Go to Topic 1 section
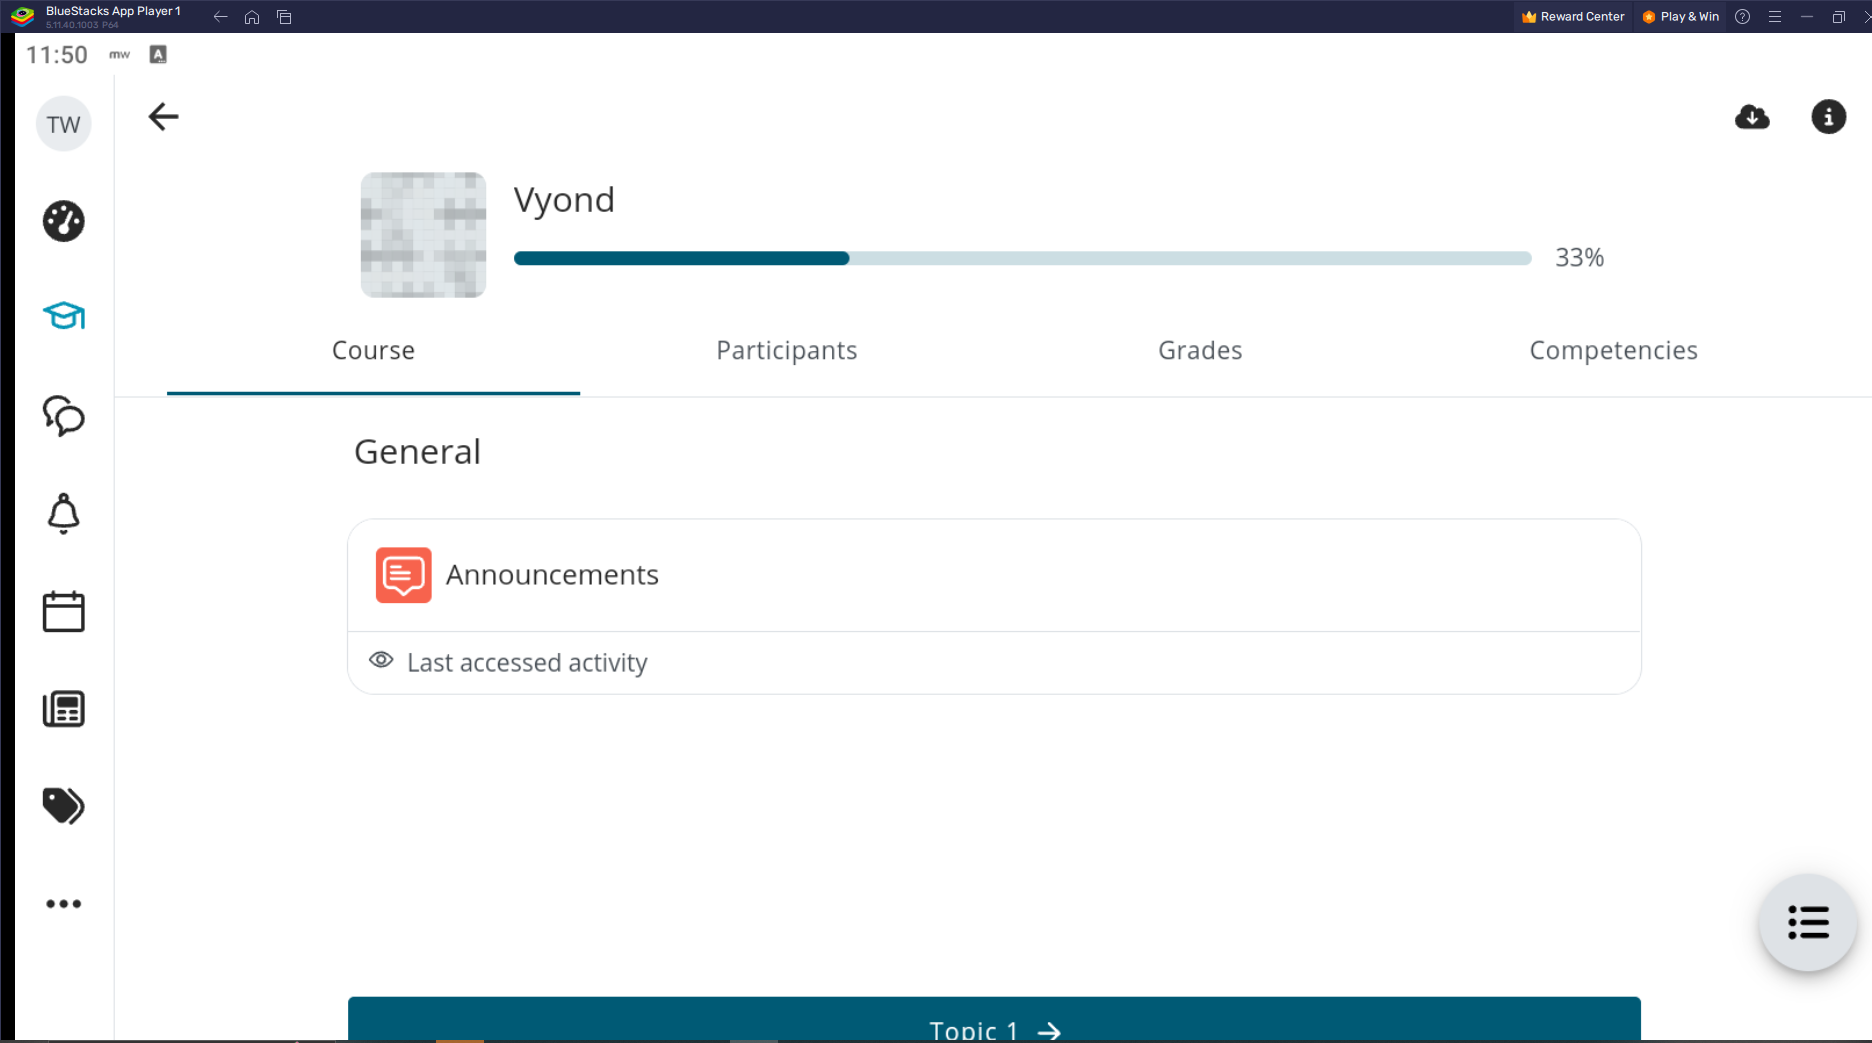This screenshot has height=1043, width=1872. 994,1020
